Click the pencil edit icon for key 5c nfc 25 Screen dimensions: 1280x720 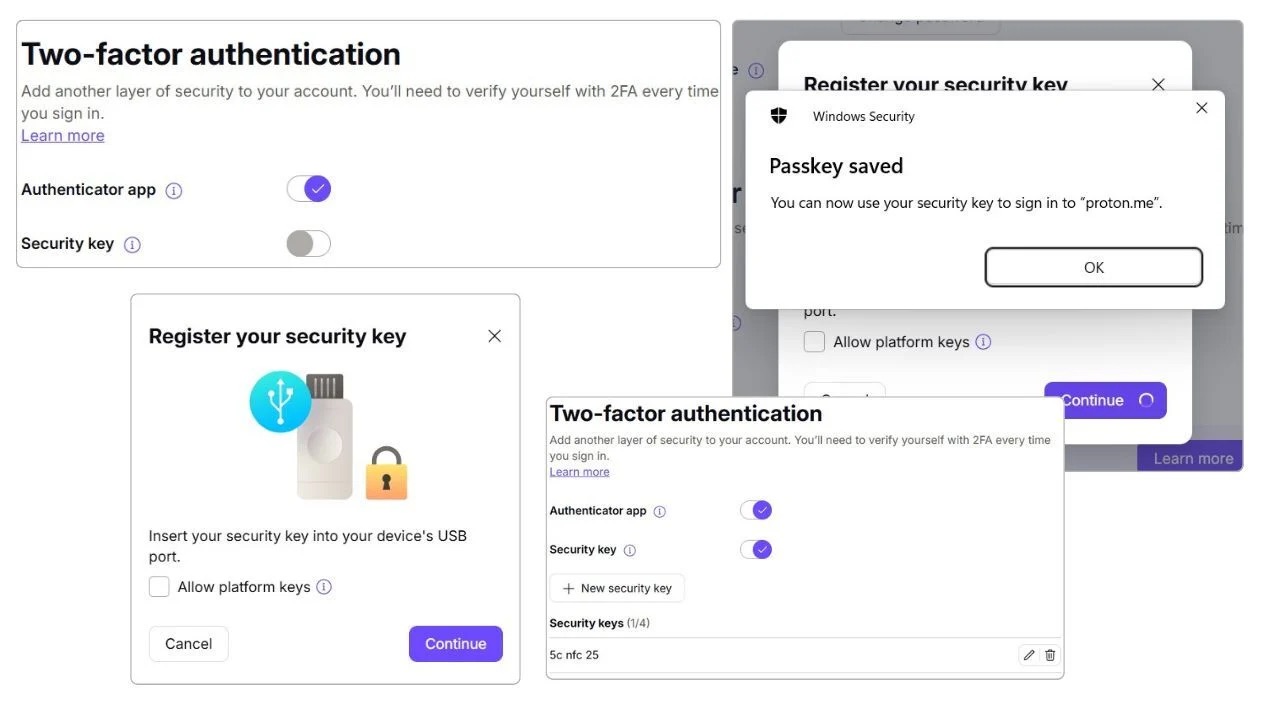1028,655
